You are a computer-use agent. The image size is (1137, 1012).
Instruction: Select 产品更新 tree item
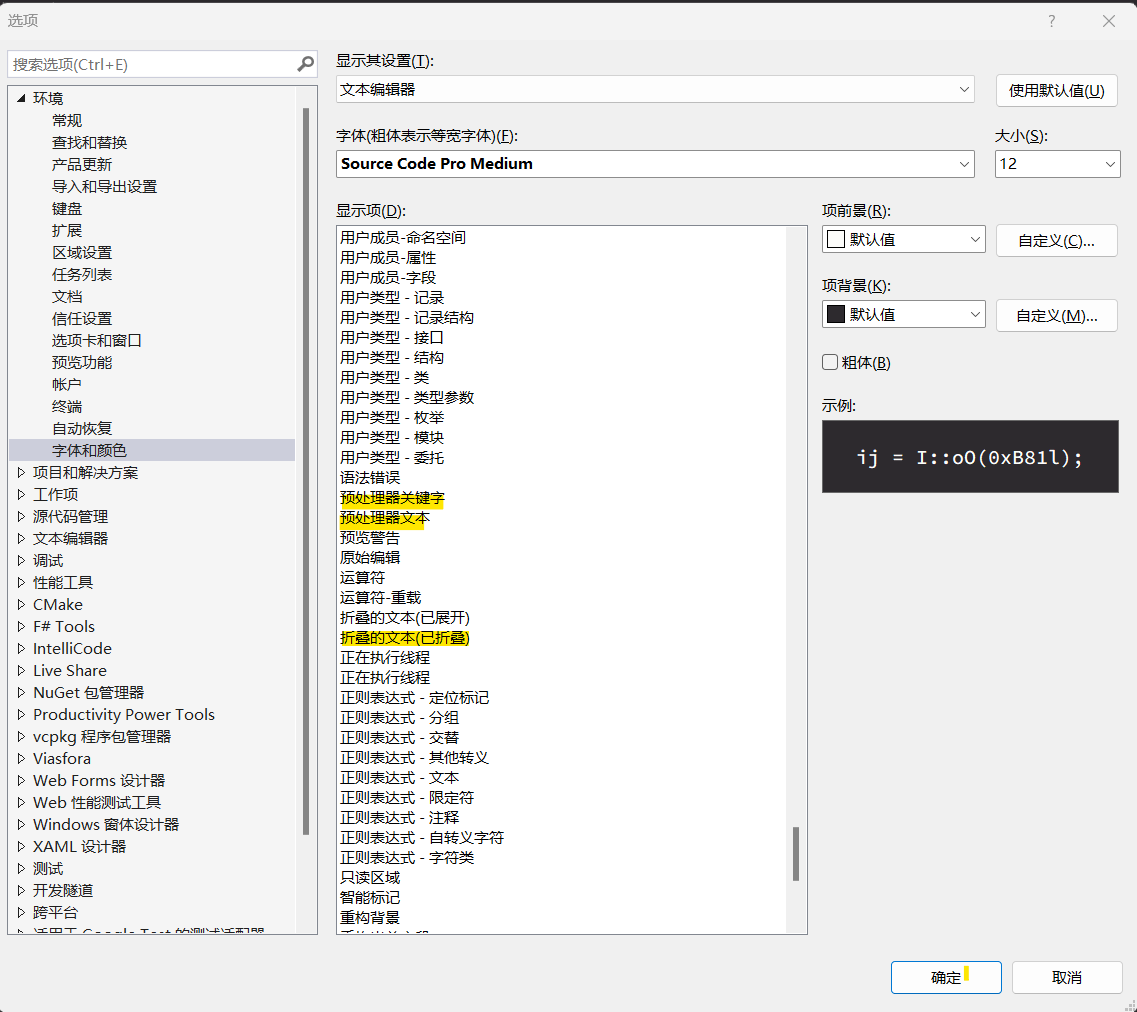pyautogui.click(x=82, y=165)
